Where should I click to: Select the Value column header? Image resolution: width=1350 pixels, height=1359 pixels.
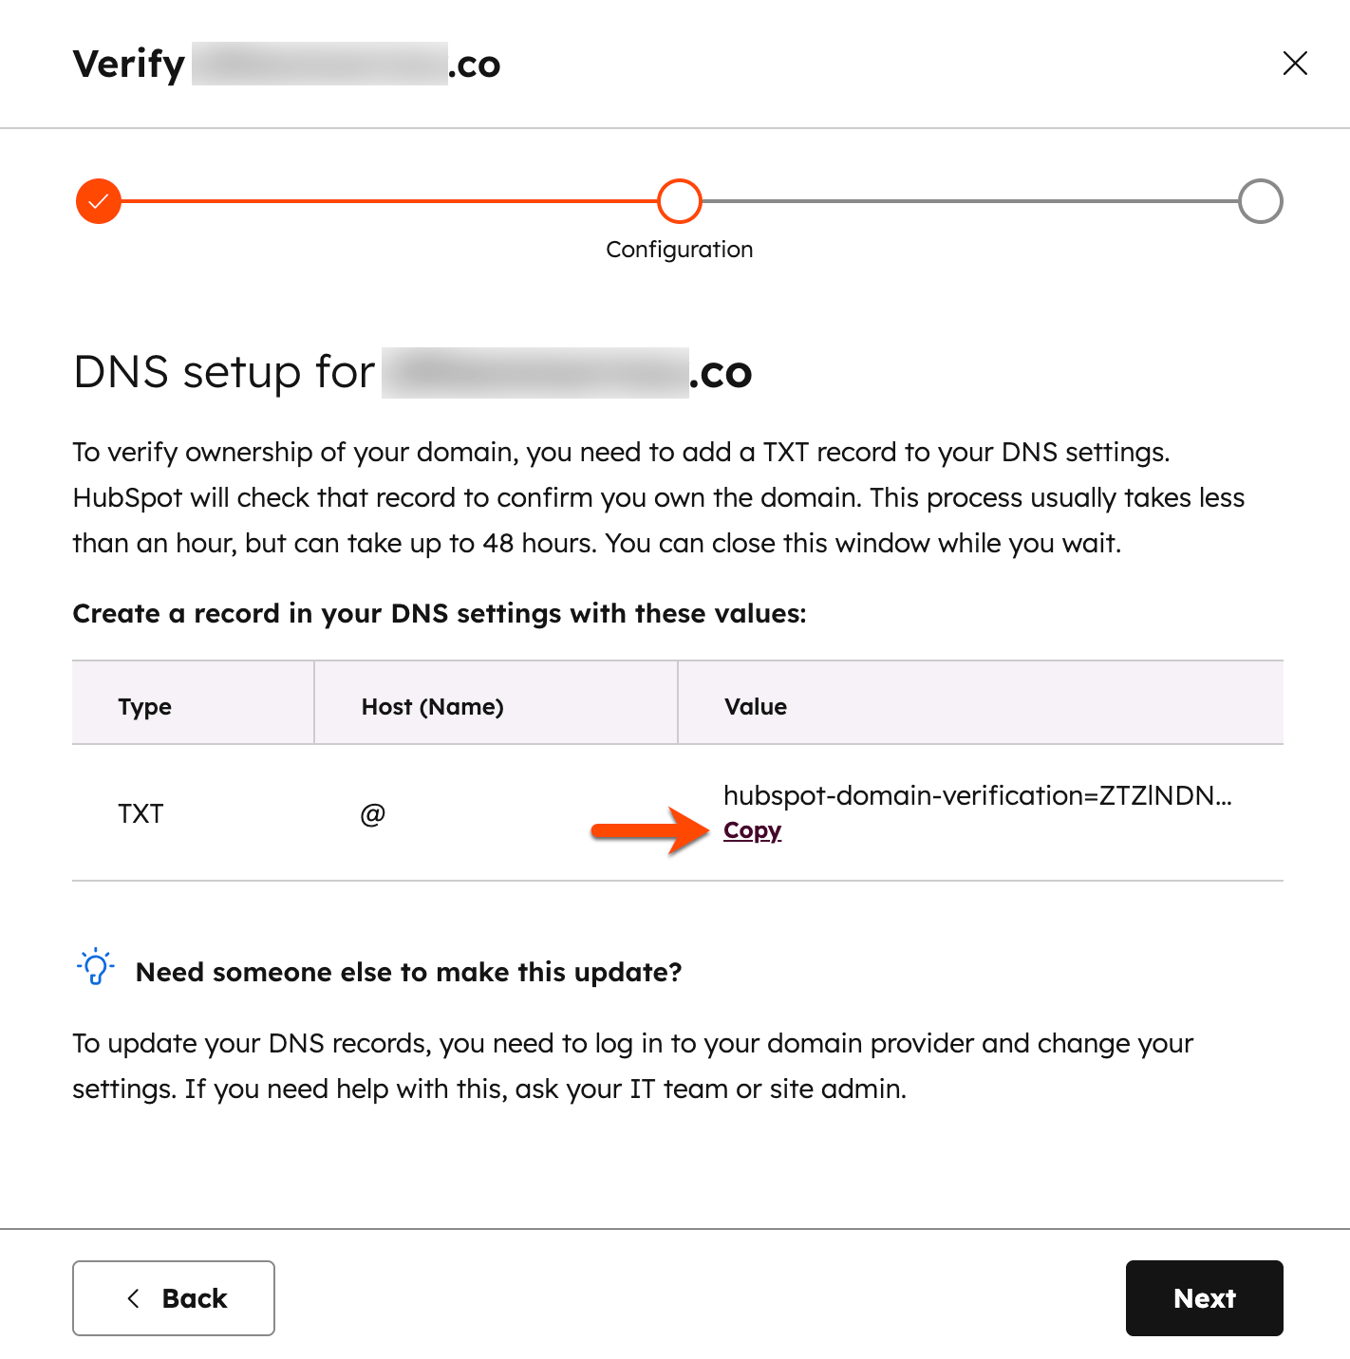(755, 705)
